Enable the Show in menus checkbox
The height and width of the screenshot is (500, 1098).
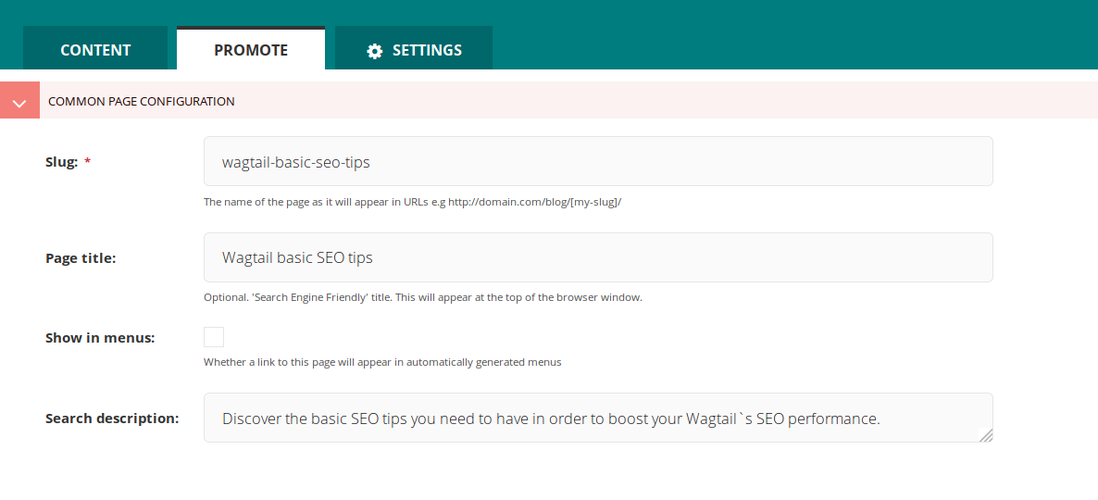coord(214,337)
